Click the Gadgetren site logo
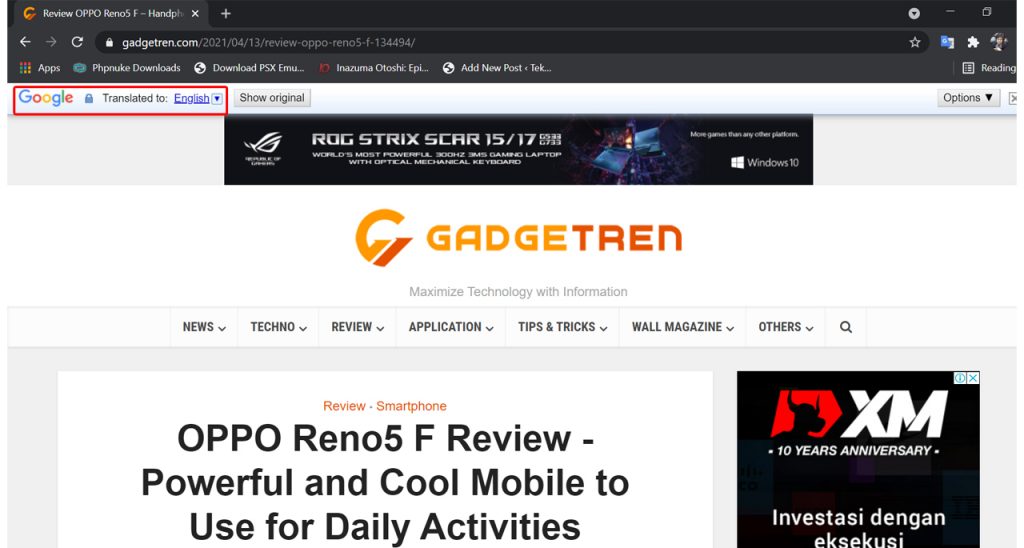 (x=518, y=237)
